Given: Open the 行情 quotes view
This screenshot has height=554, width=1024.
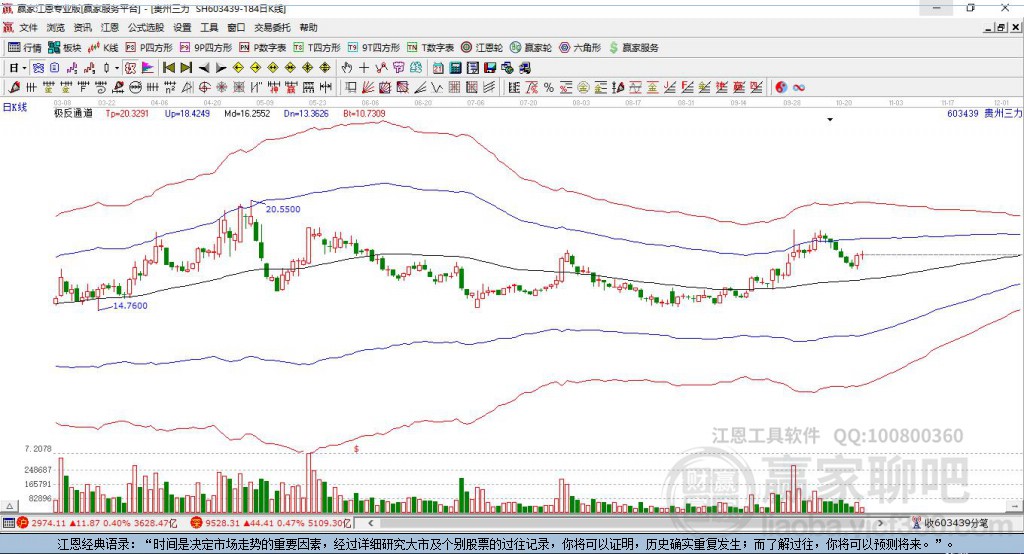Looking at the screenshot, I should pyautogui.click(x=24, y=48).
